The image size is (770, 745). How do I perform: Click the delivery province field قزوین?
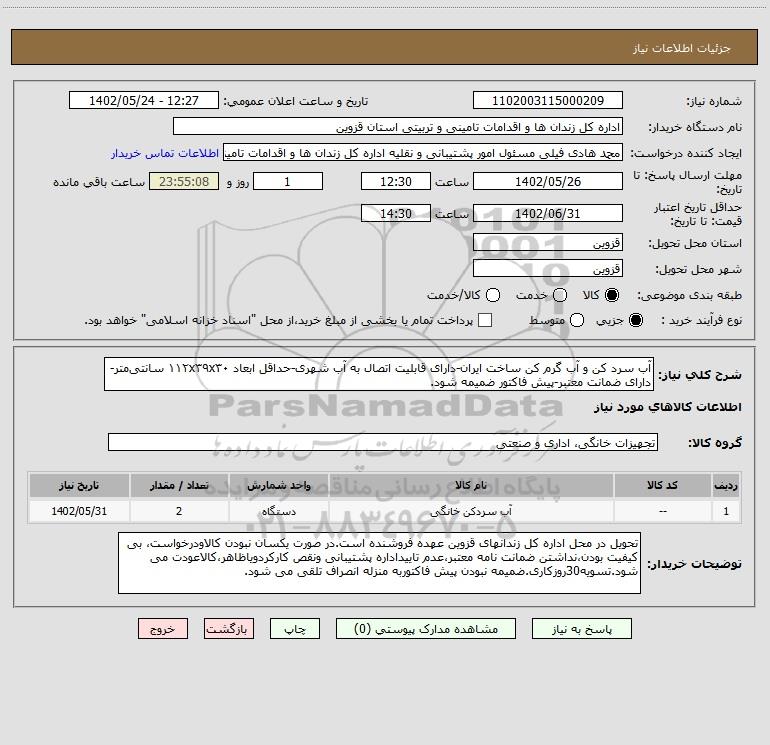click(548, 242)
